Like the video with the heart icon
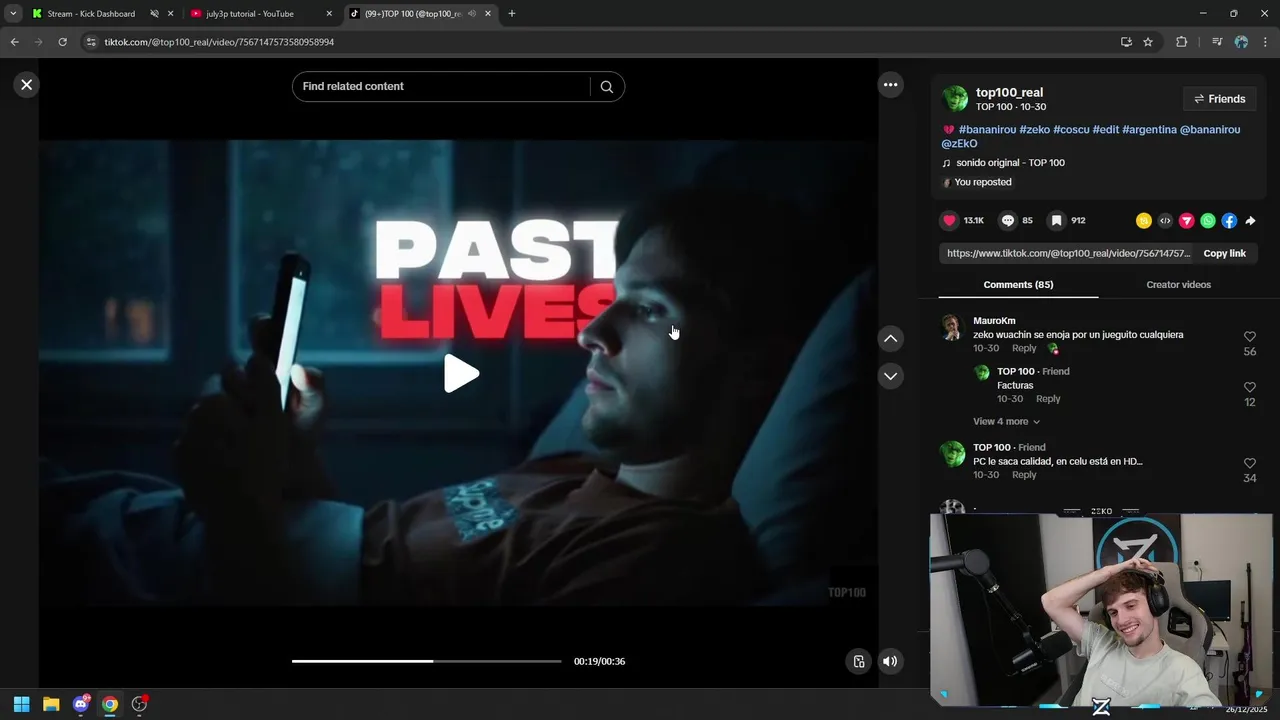The image size is (1280, 720). pyautogui.click(x=949, y=221)
